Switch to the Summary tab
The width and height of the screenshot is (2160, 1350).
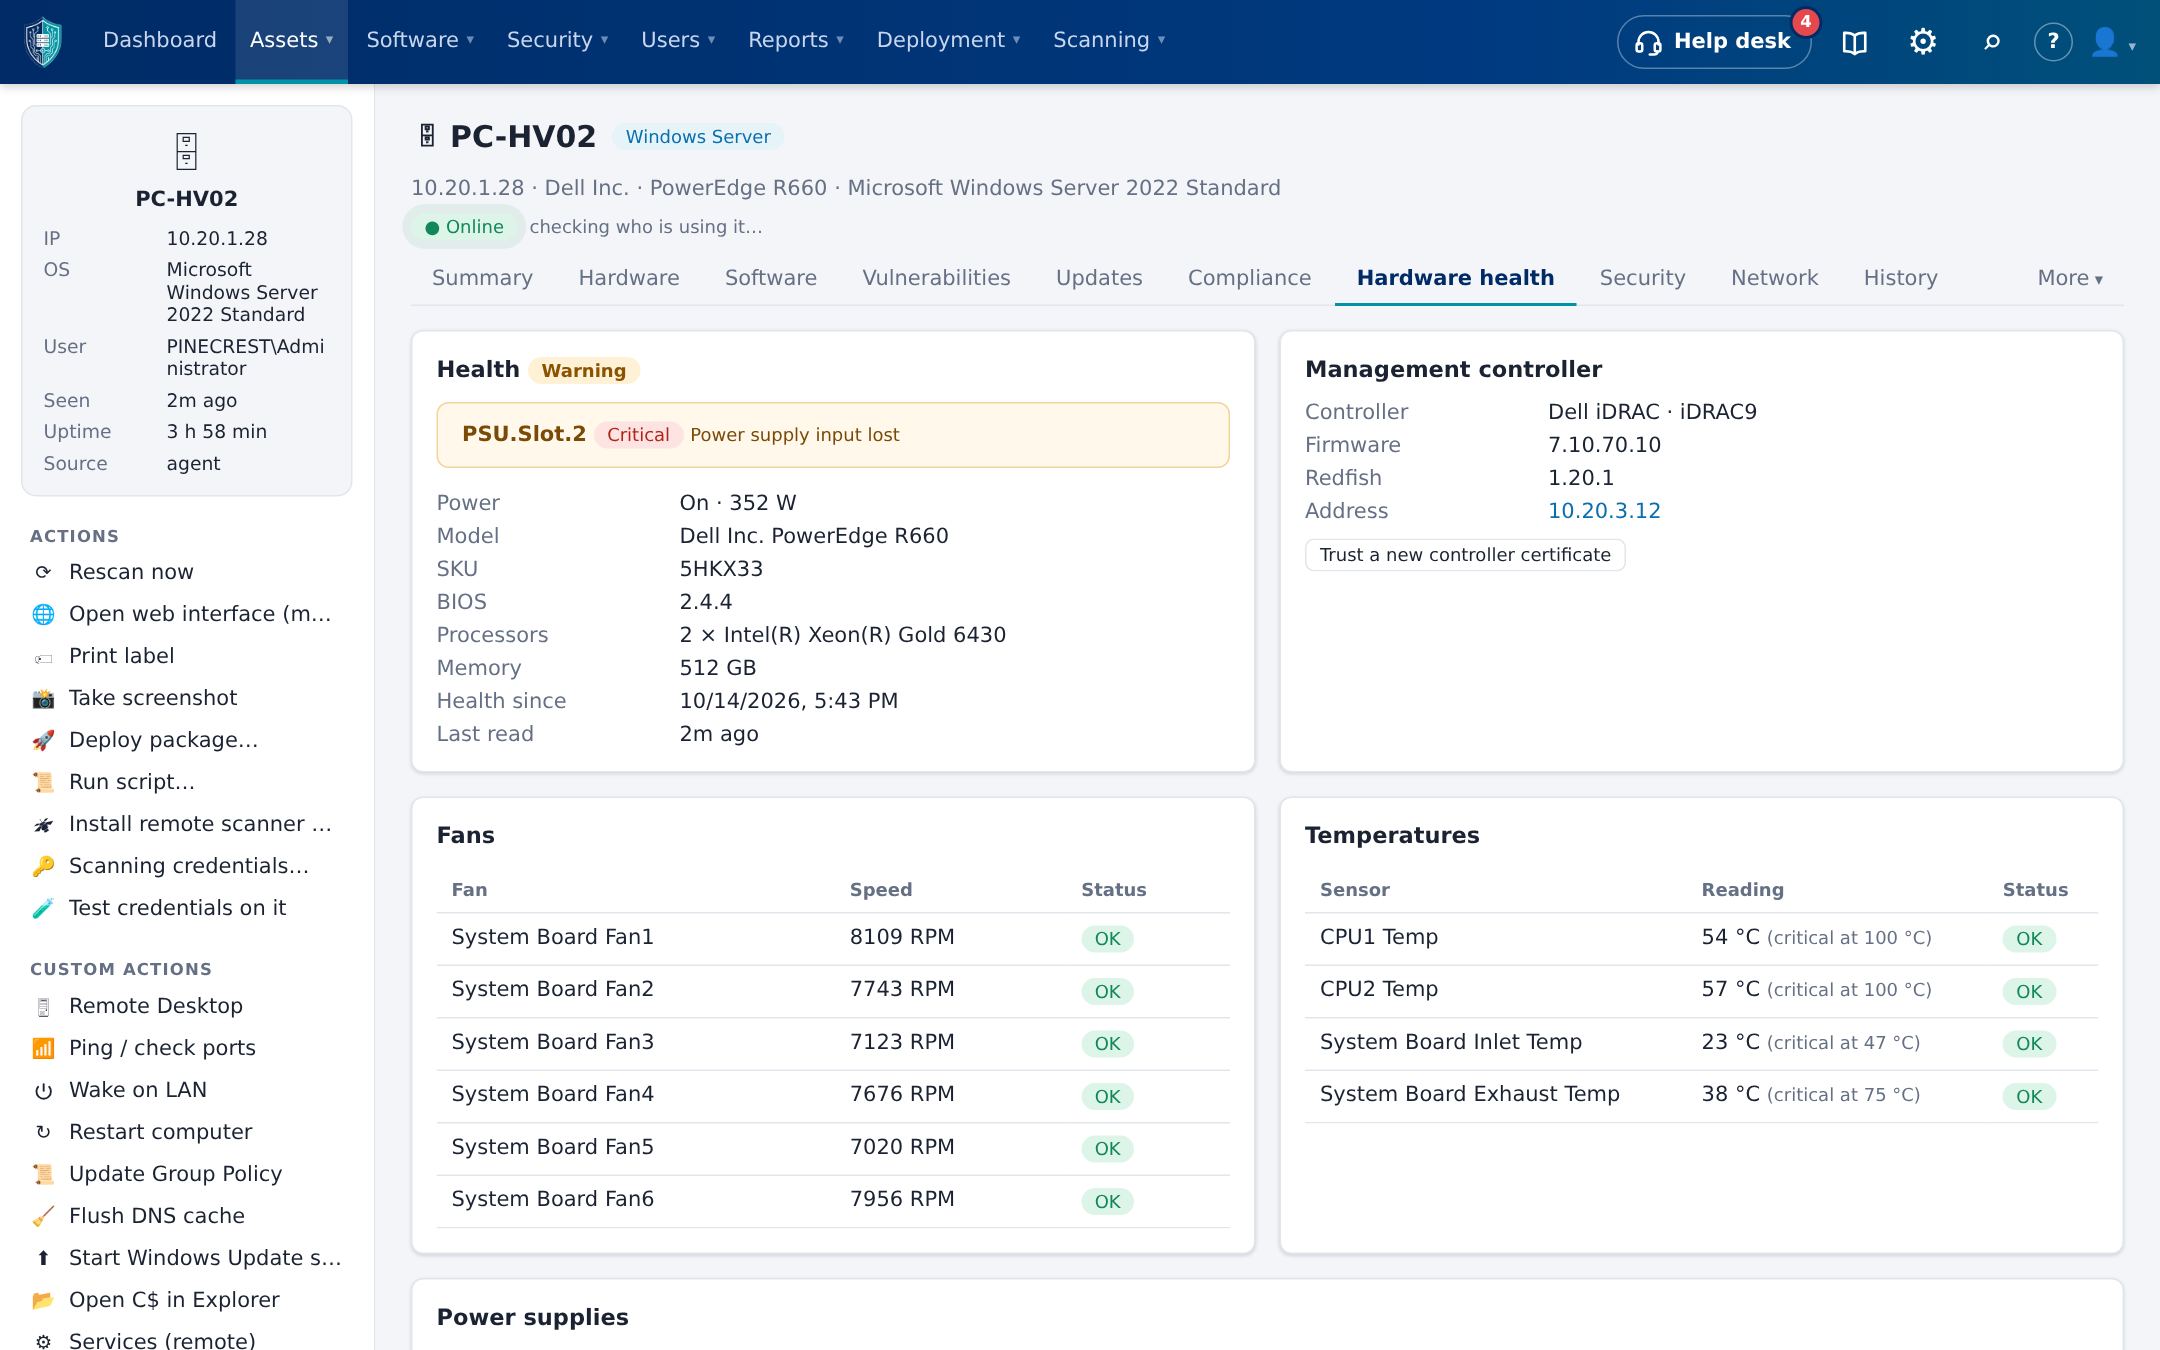[482, 278]
